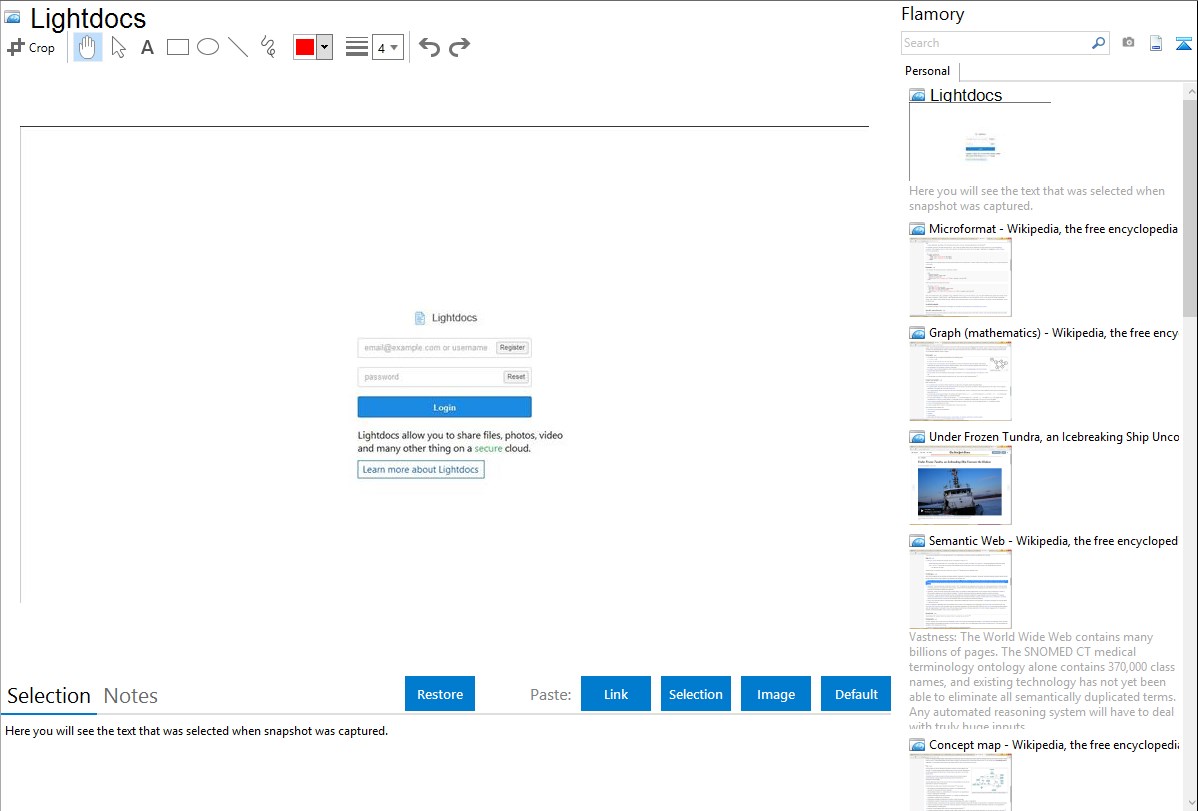Click the Lightdocs sidebar title
The width and height of the screenshot is (1198, 811).
coord(966,95)
